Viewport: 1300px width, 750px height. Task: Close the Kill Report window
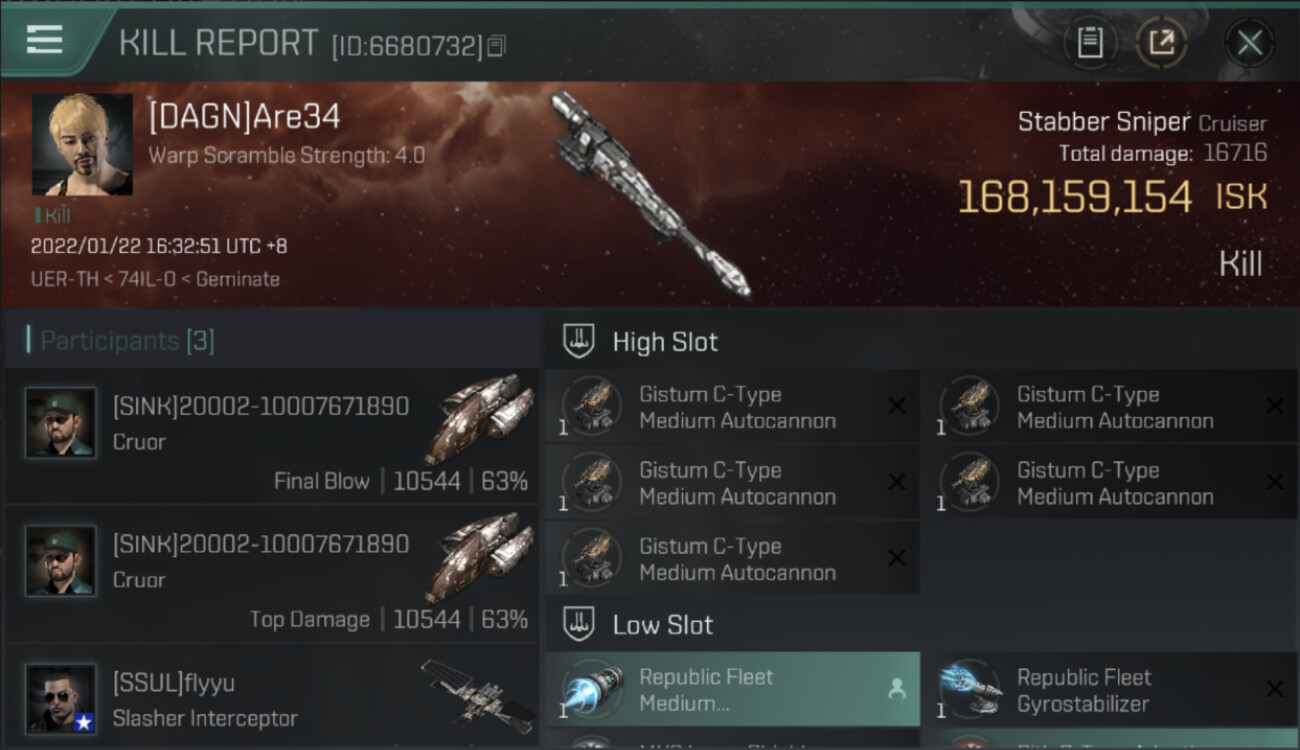coord(1249,43)
